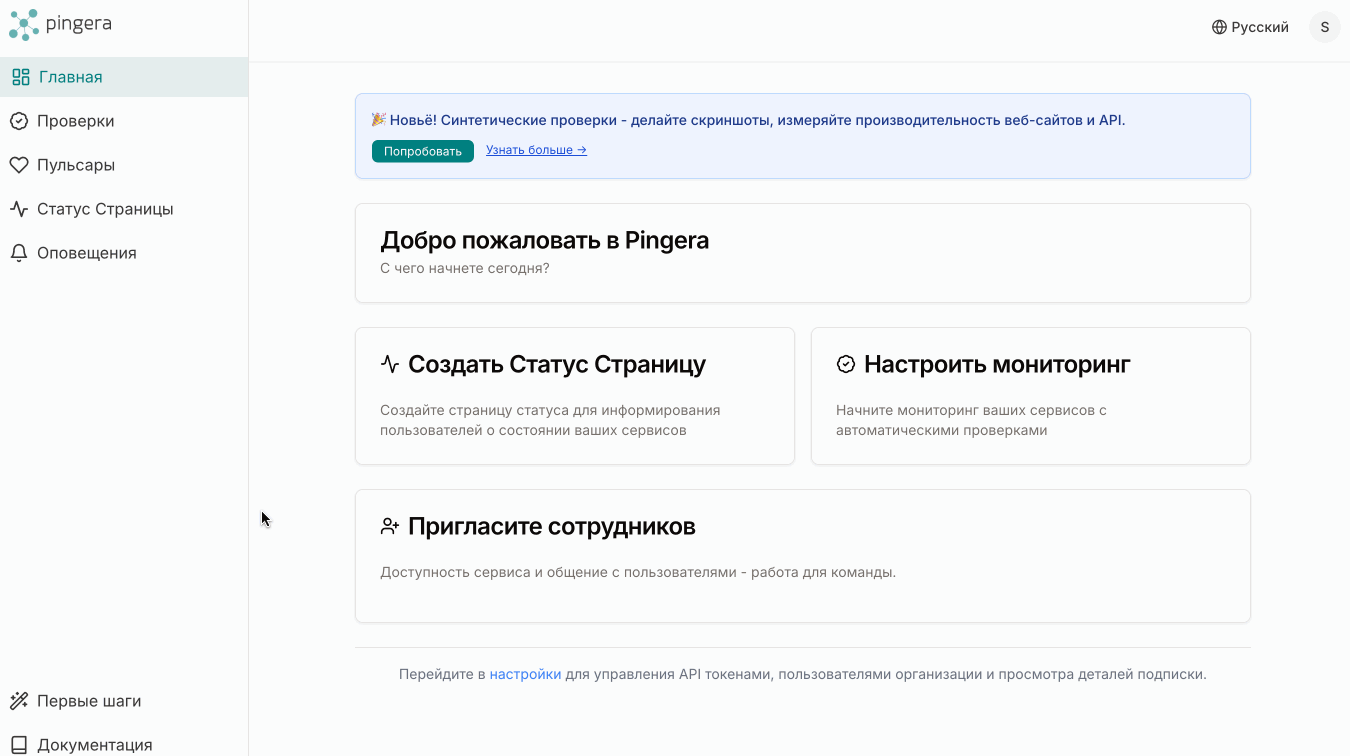Click the check icon in Настроить мониторинг card
This screenshot has height=756, width=1350.
[x=846, y=364]
